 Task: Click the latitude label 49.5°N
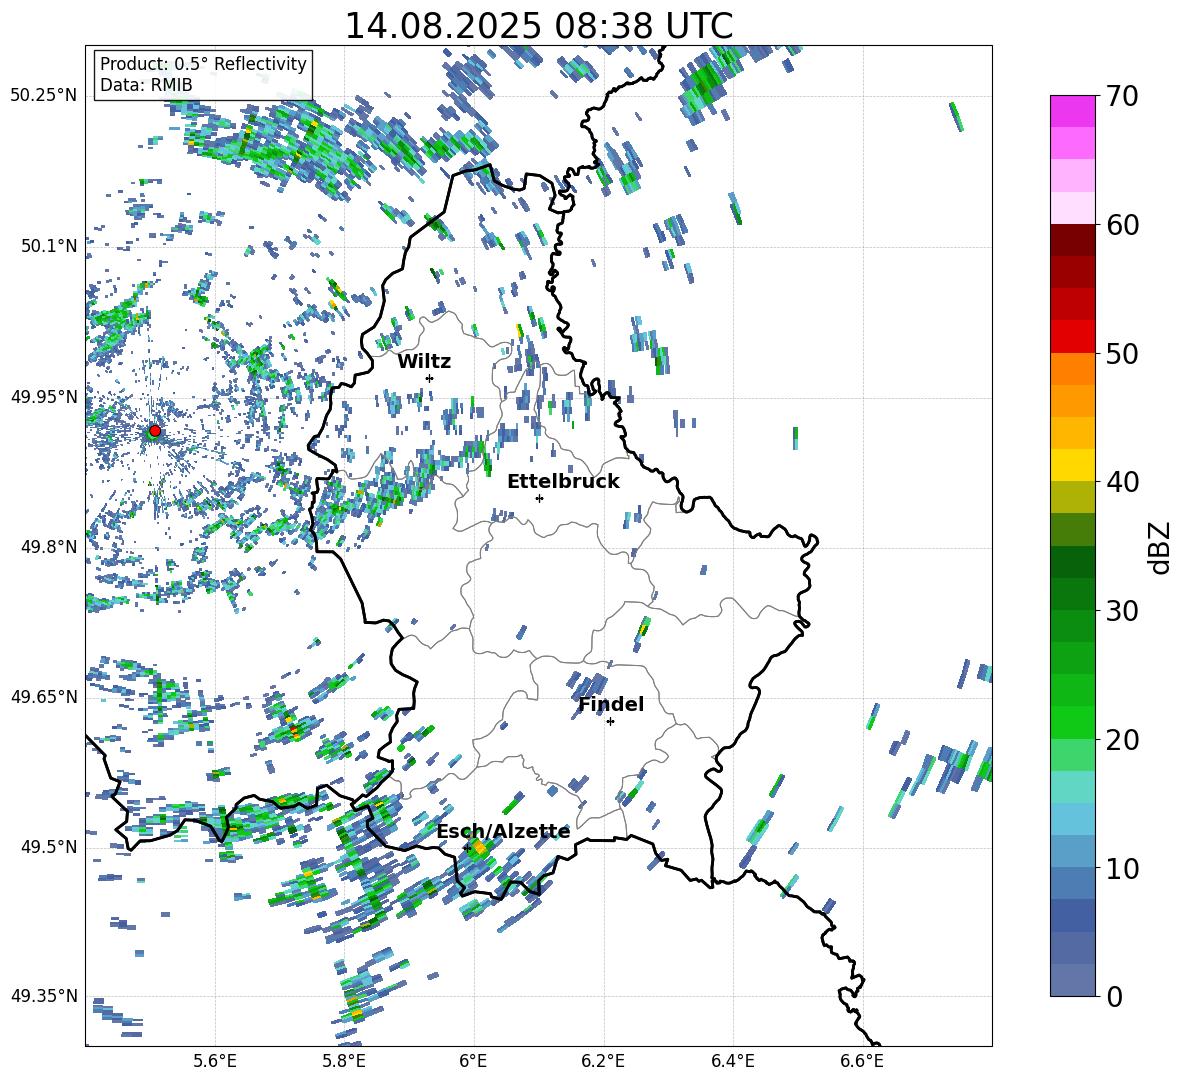pos(49,847)
